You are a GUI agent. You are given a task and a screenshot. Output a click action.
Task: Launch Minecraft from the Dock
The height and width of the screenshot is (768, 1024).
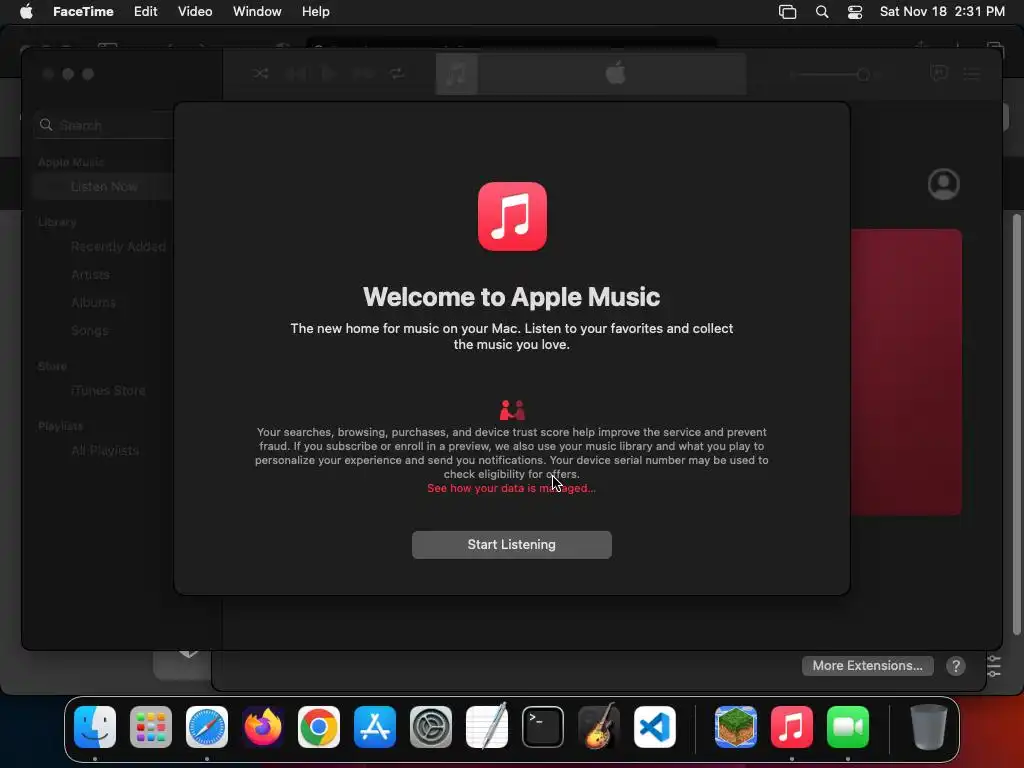[736, 727]
